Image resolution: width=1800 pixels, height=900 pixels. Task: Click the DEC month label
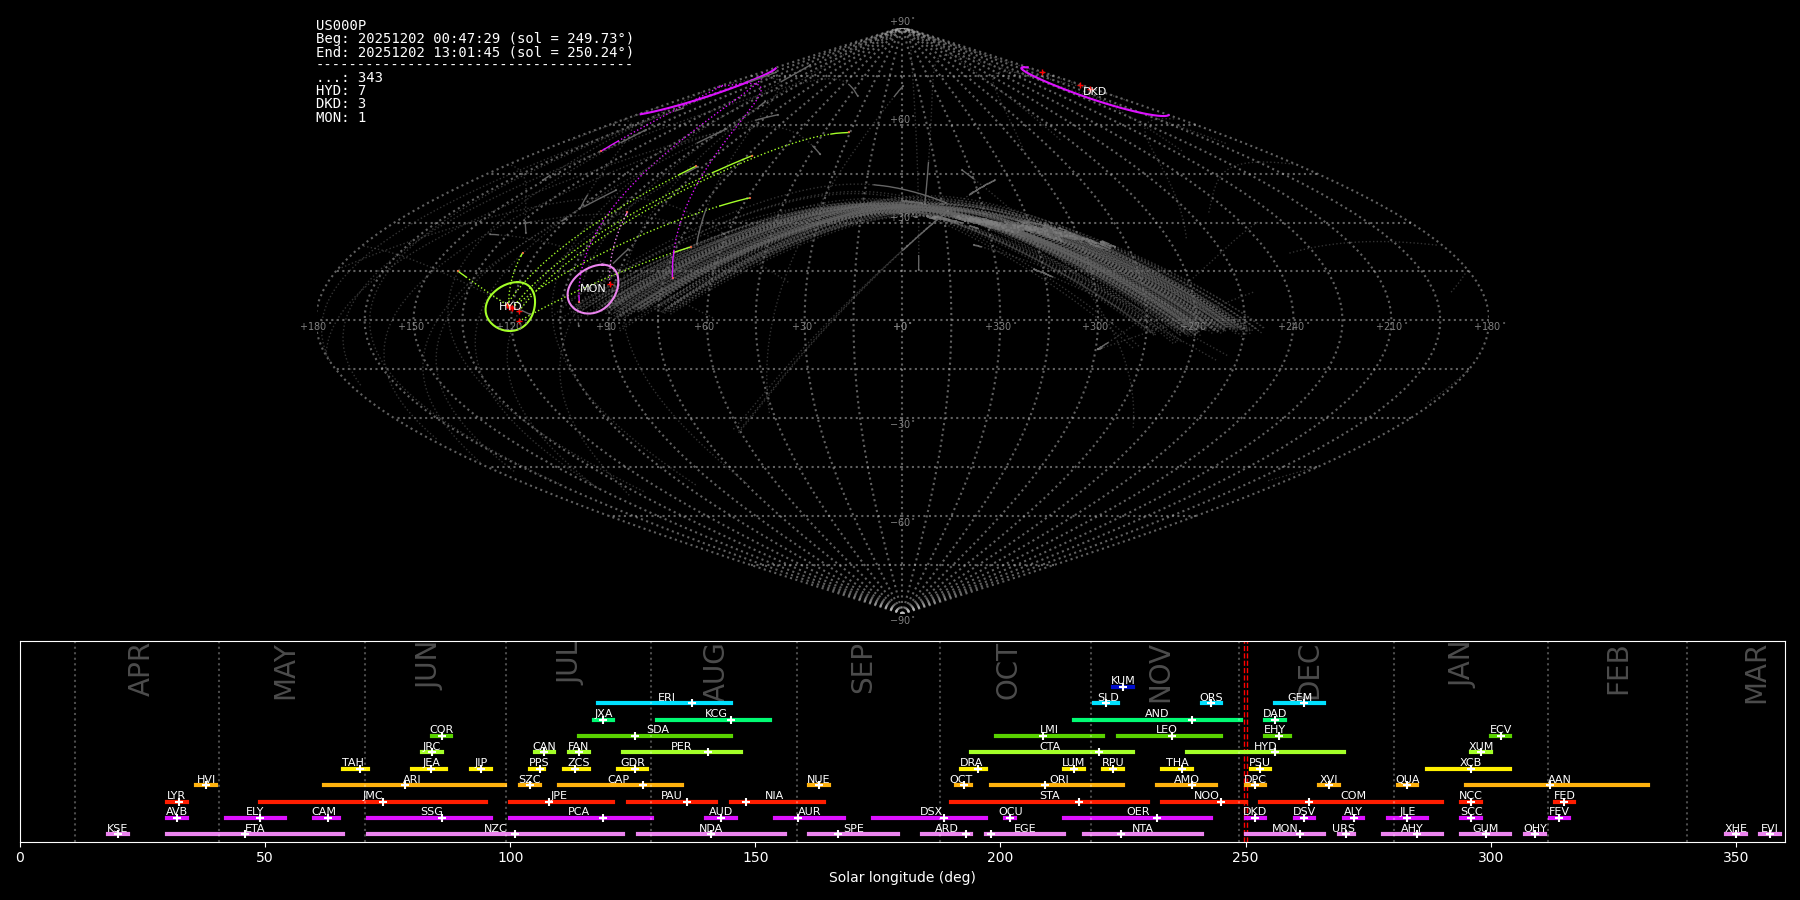pyautogui.click(x=1309, y=672)
